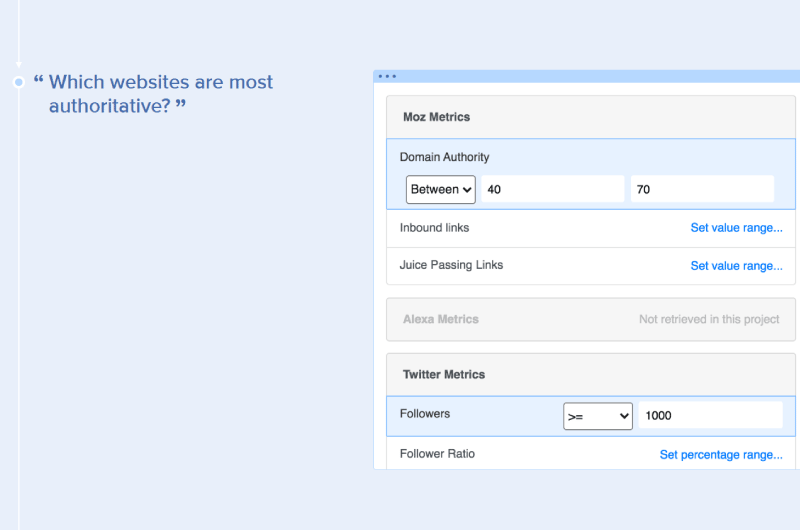Click the Domain Authority maximum field showing 70
The image size is (800, 530).
[x=702, y=189]
